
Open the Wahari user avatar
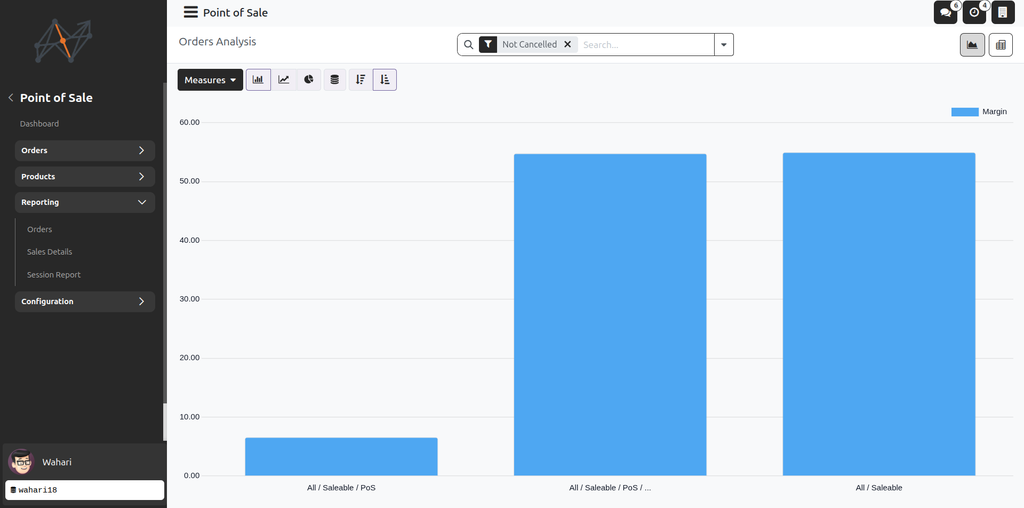click(21, 462)
